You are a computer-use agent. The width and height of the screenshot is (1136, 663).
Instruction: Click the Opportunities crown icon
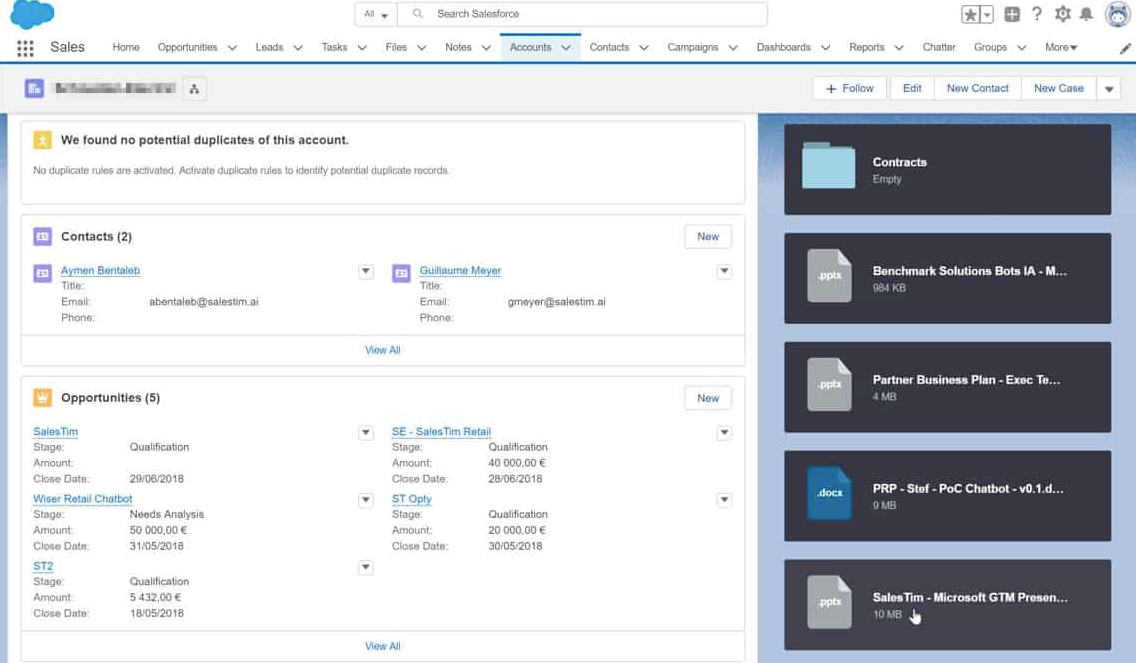[x=43, y=397]
